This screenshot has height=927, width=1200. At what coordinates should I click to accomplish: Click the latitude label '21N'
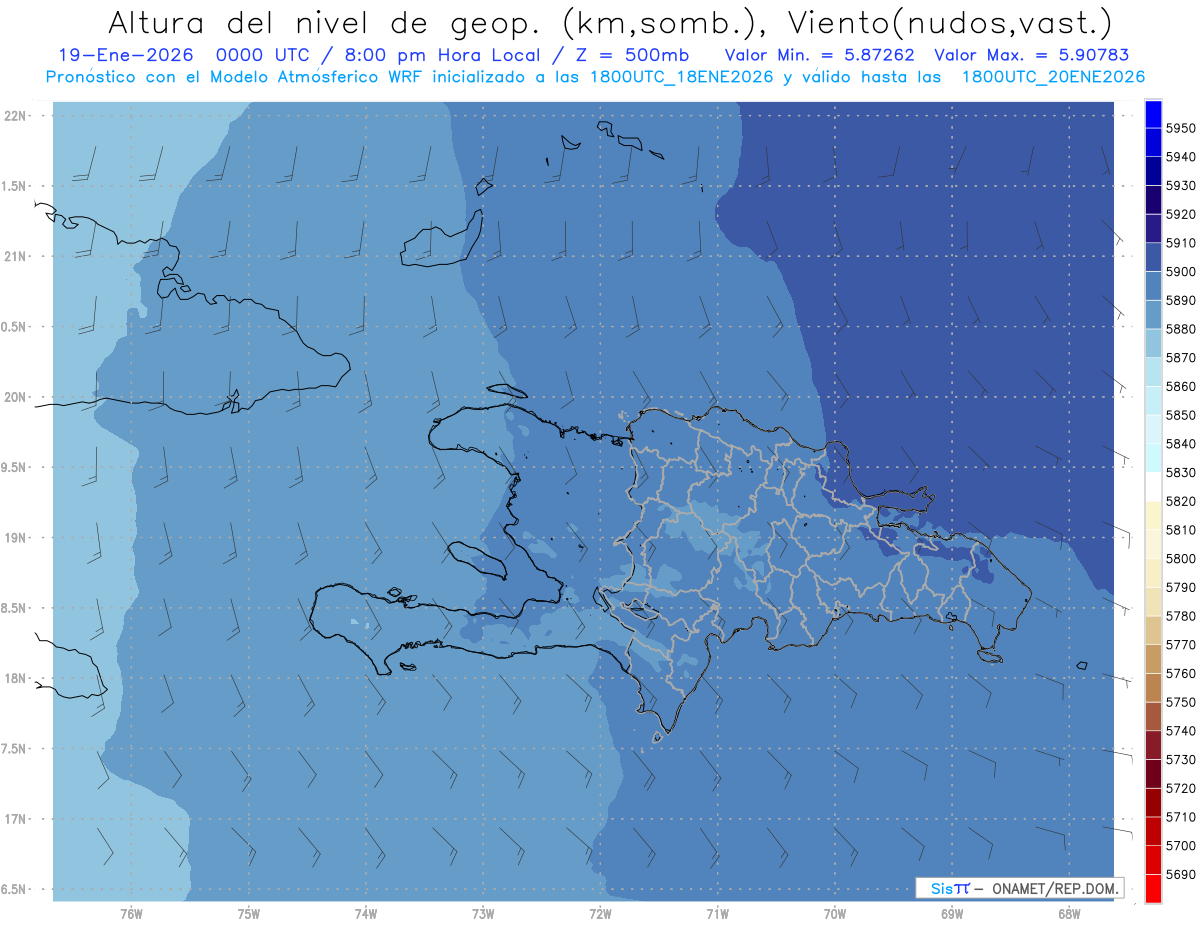(17, 257)
